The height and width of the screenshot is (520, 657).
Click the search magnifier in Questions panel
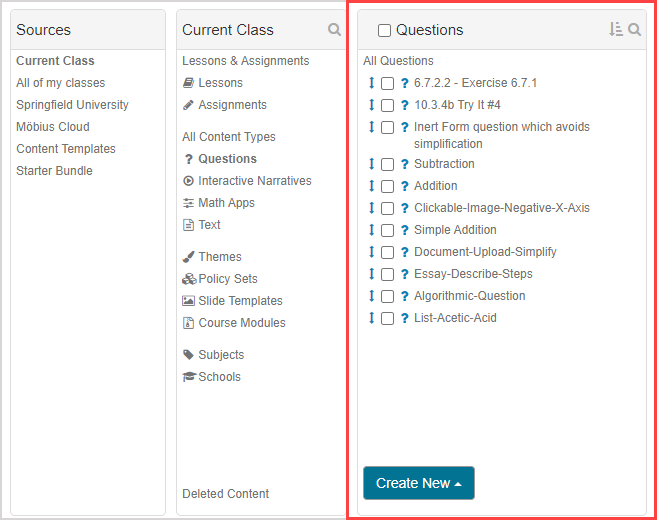tap(634, 30)
